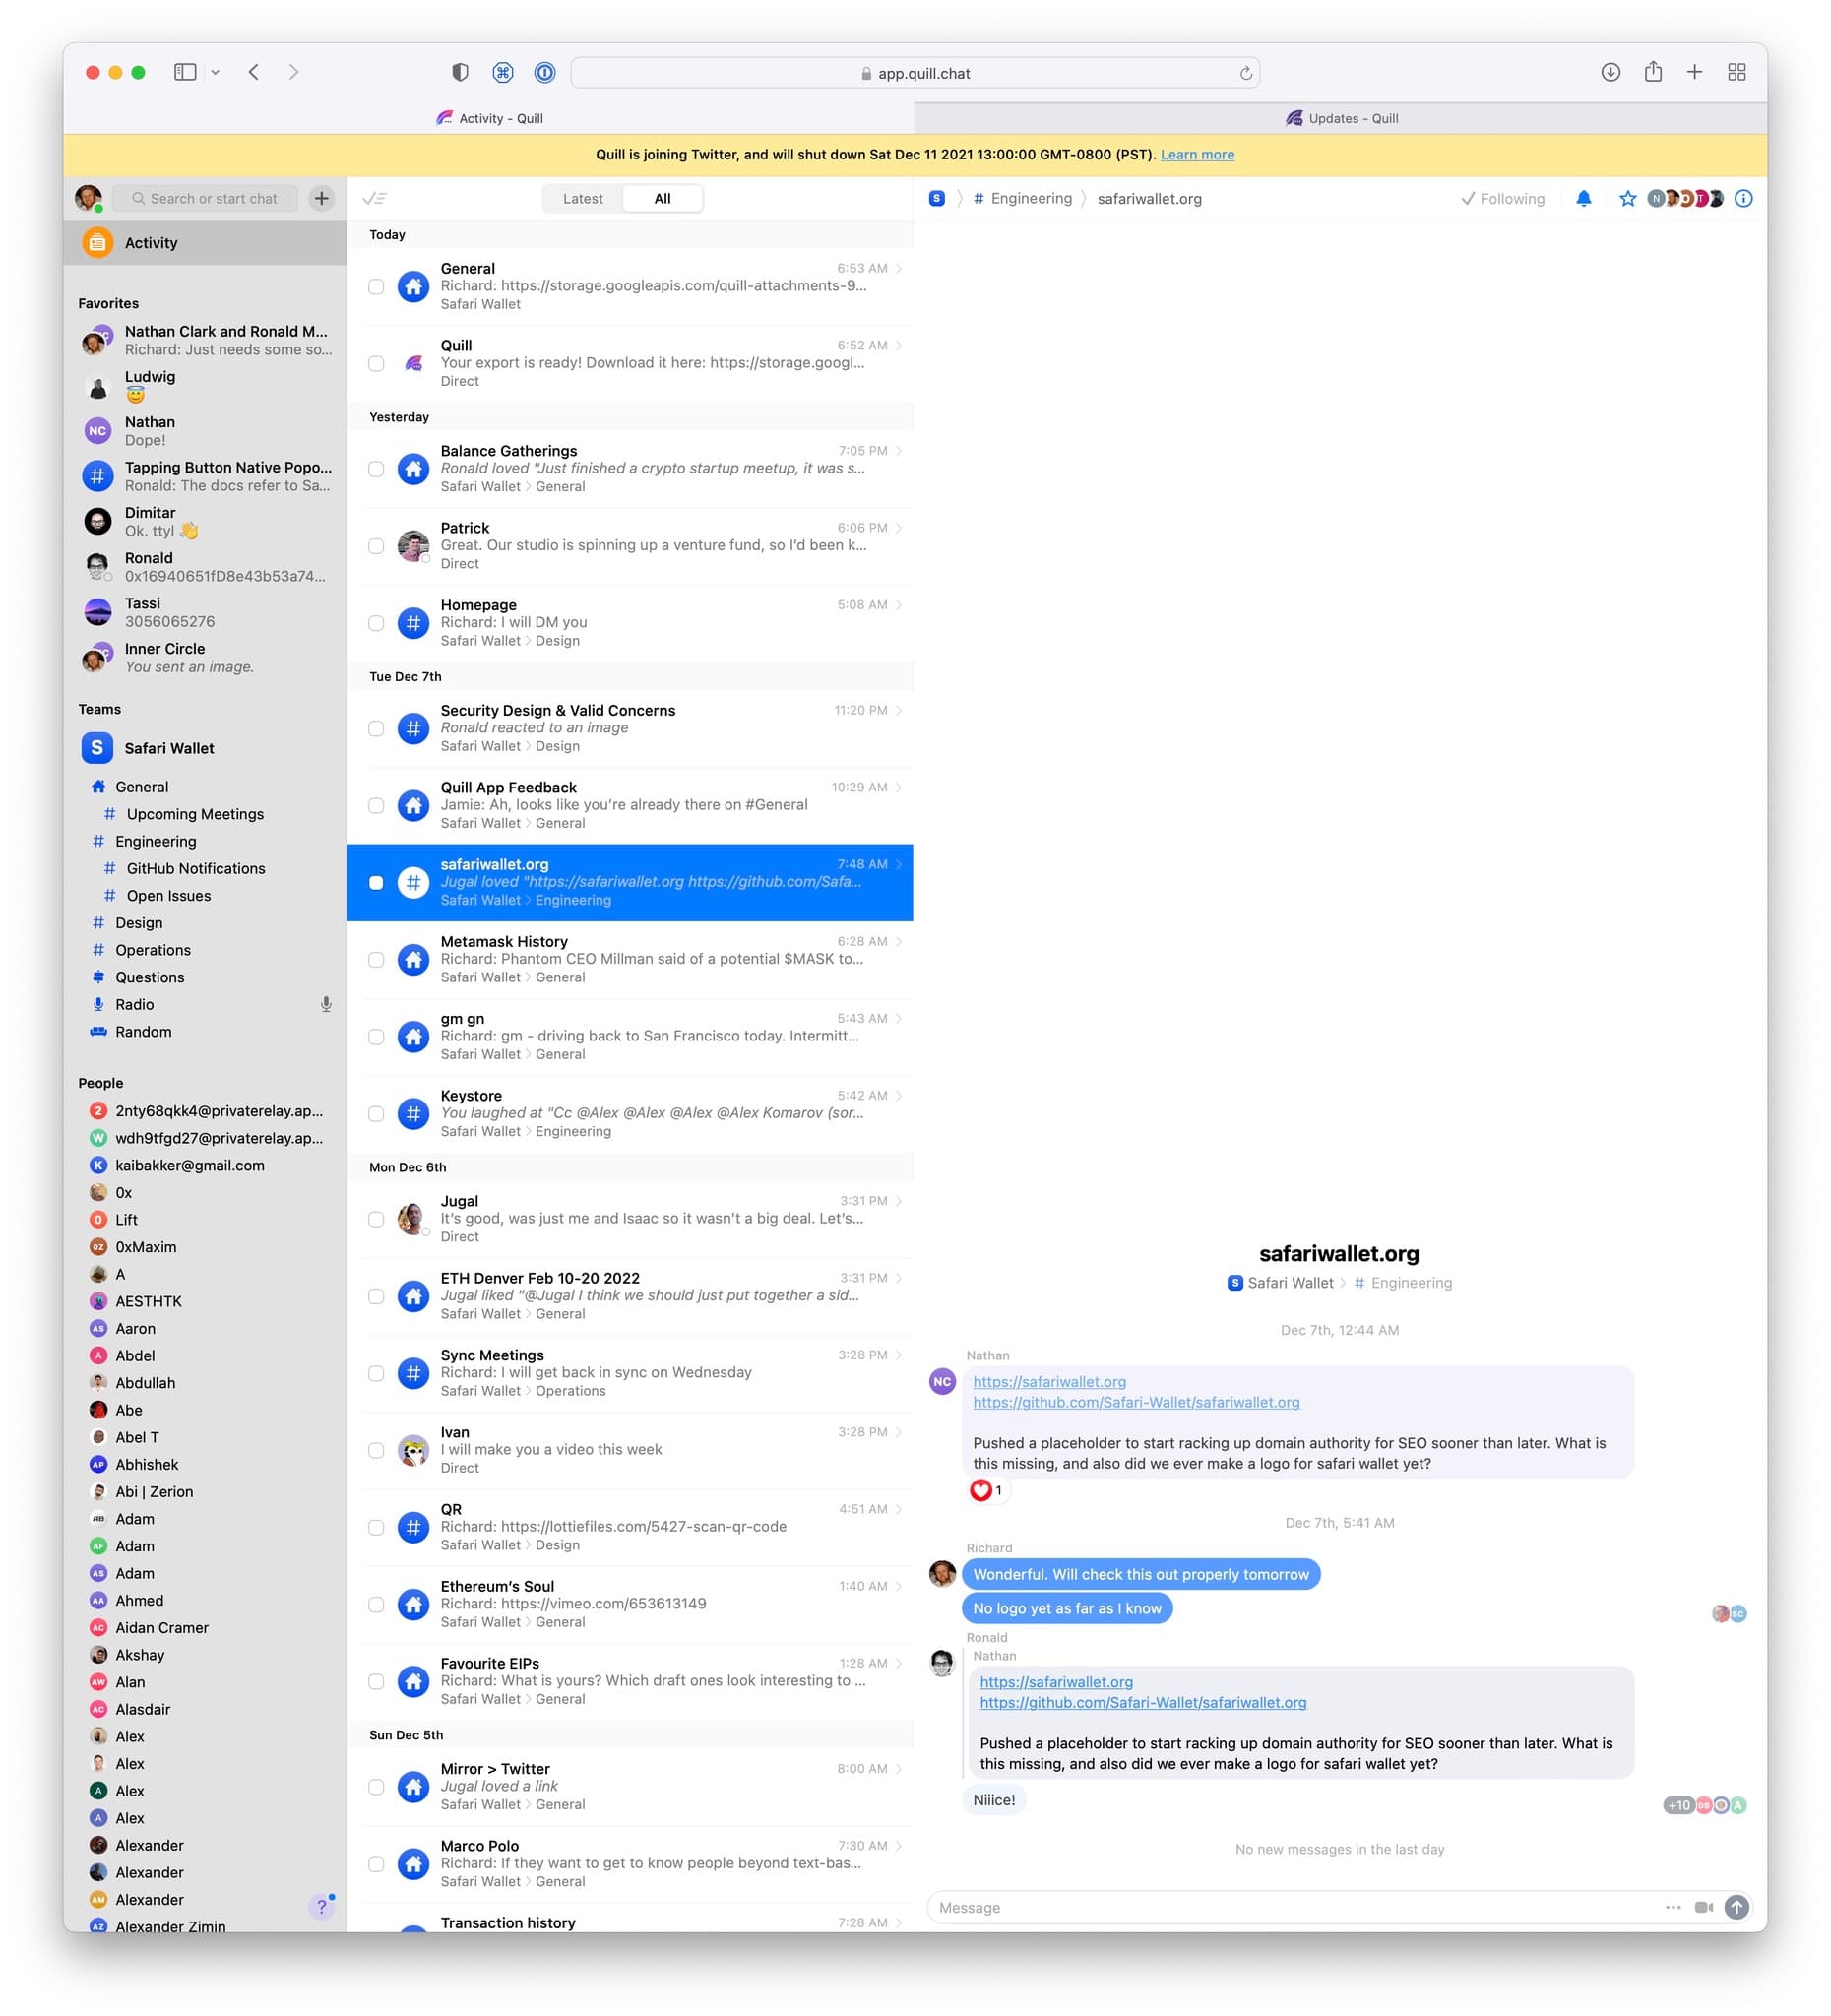Star the safariwallet.org thread
This screenshot has height=2016, width=1831.
(x=1627, y=198)
